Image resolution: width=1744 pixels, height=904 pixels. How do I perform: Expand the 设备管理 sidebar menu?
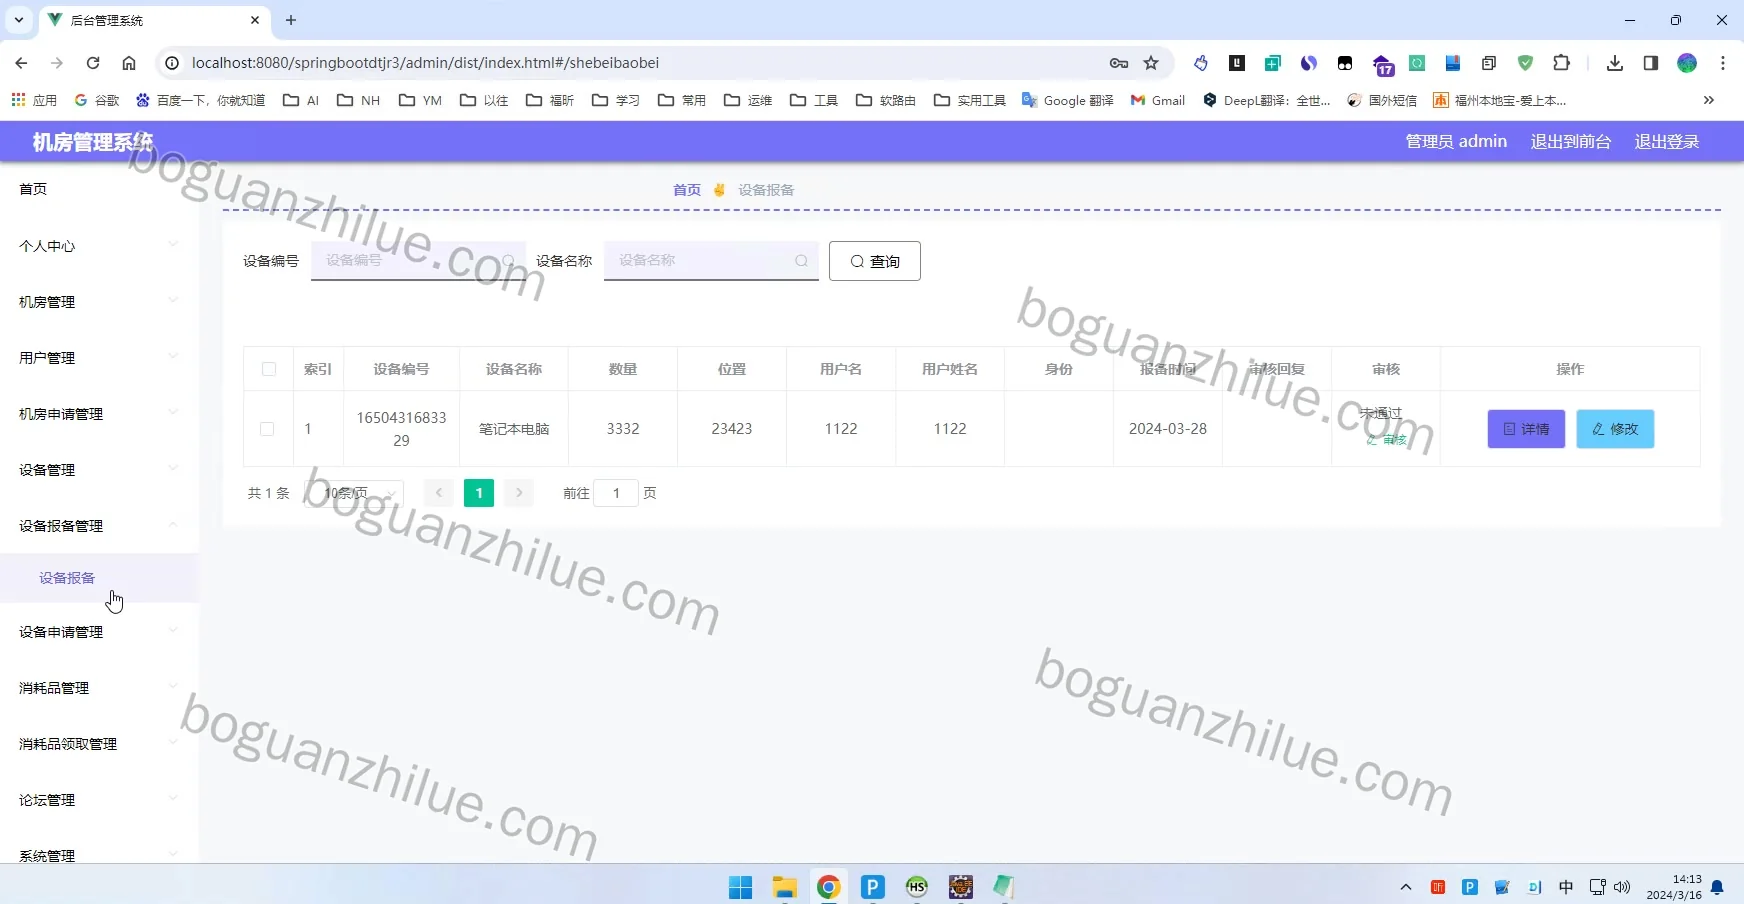click(99, 470)
